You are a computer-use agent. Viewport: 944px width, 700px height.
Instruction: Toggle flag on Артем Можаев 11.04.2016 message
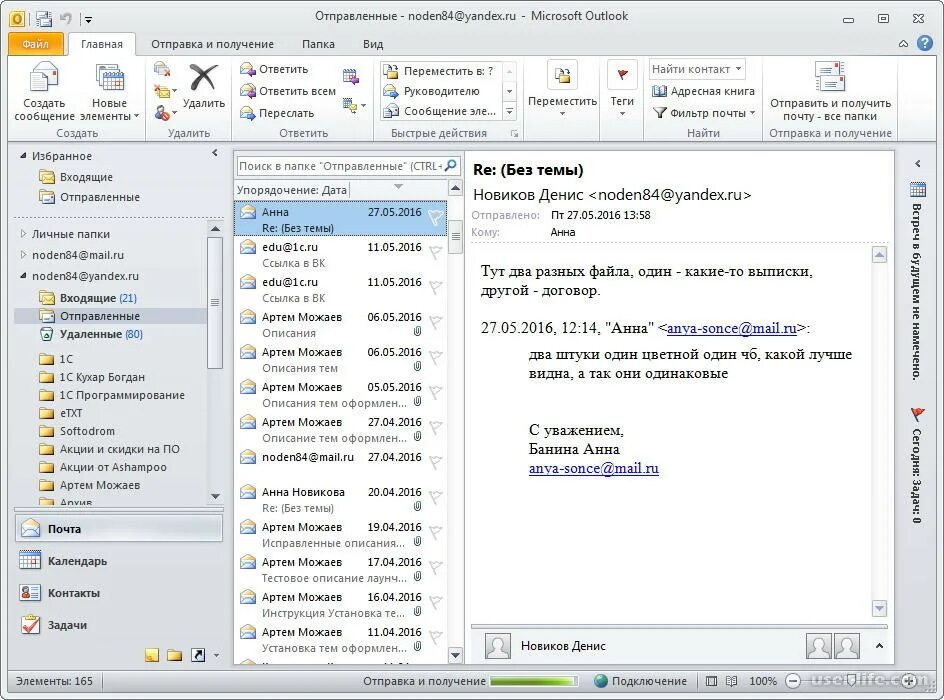point(435,637)
